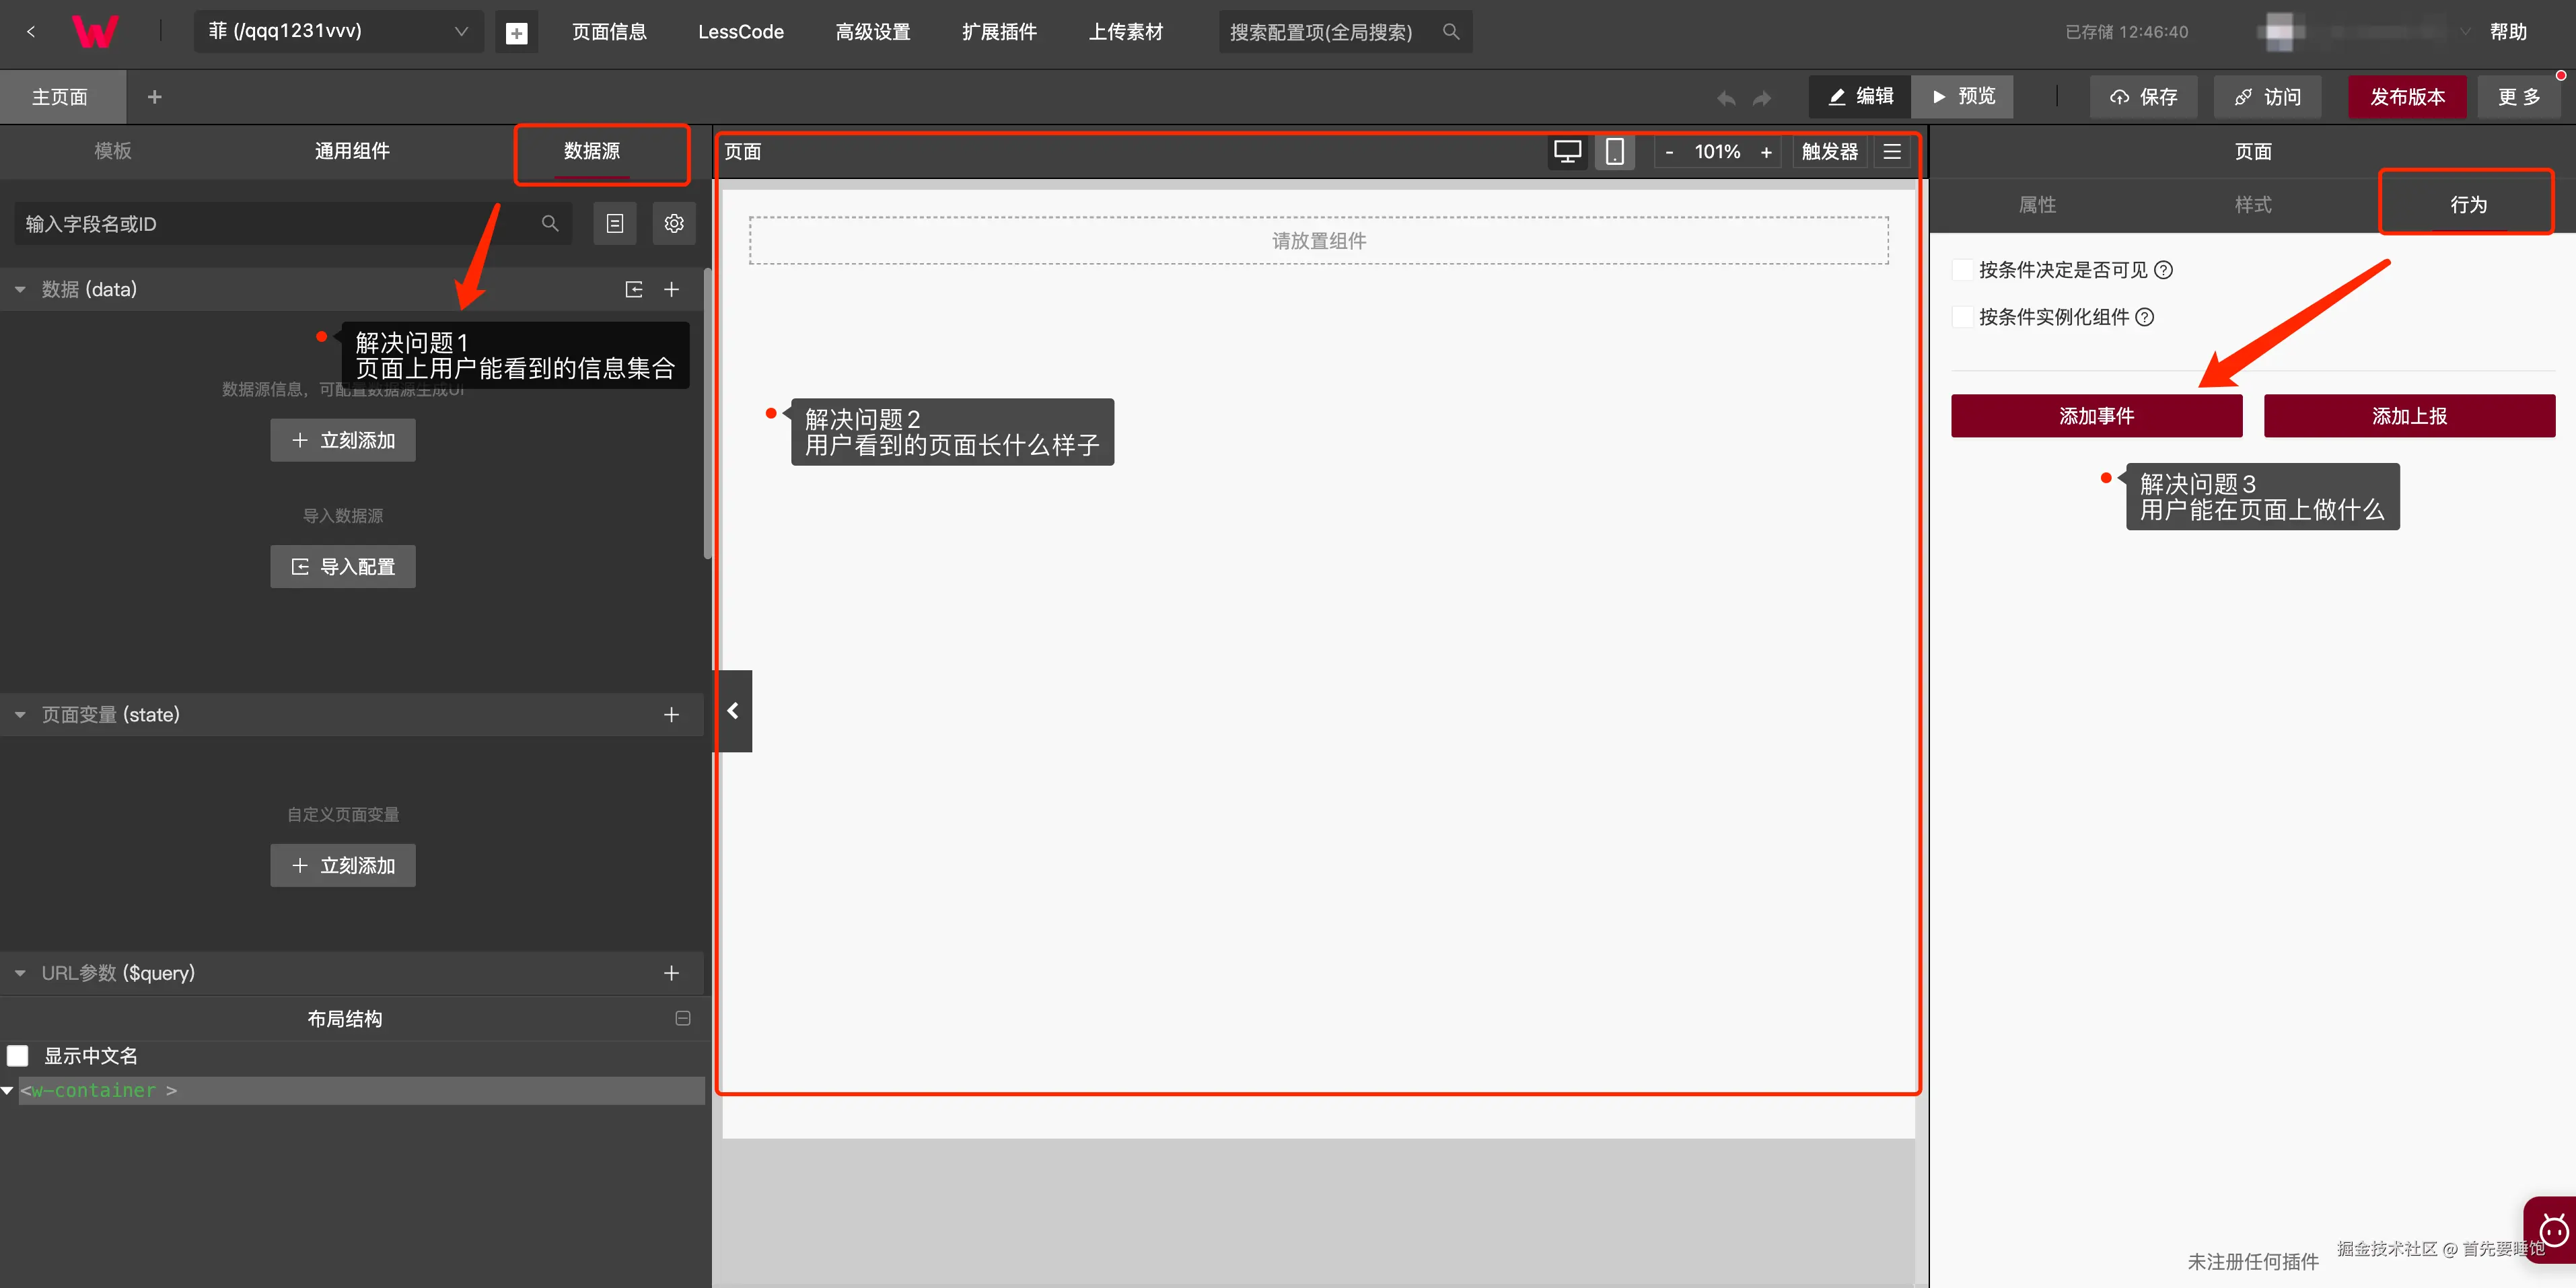Screen dimensions: 2576x1288
Task: Add a new page variable with plus icon
Action: 671,714
